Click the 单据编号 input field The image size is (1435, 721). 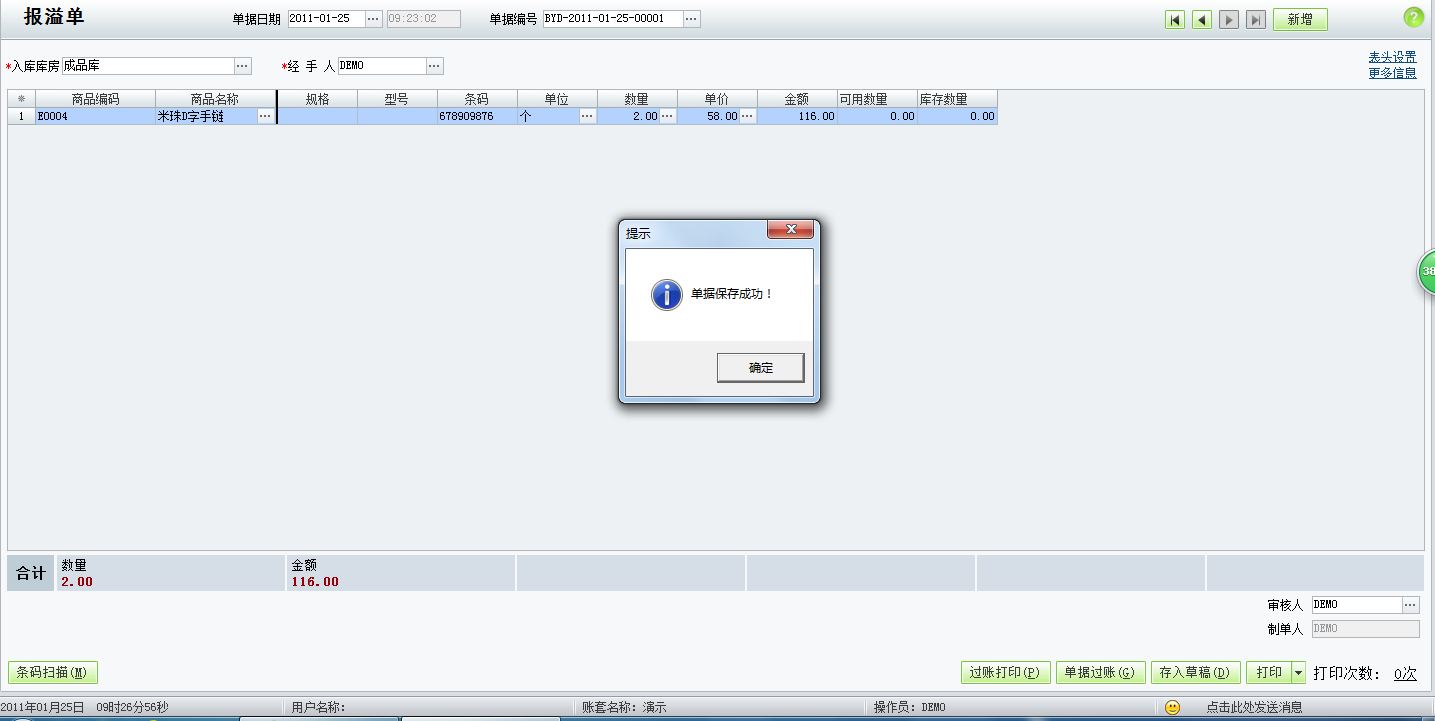612,19
